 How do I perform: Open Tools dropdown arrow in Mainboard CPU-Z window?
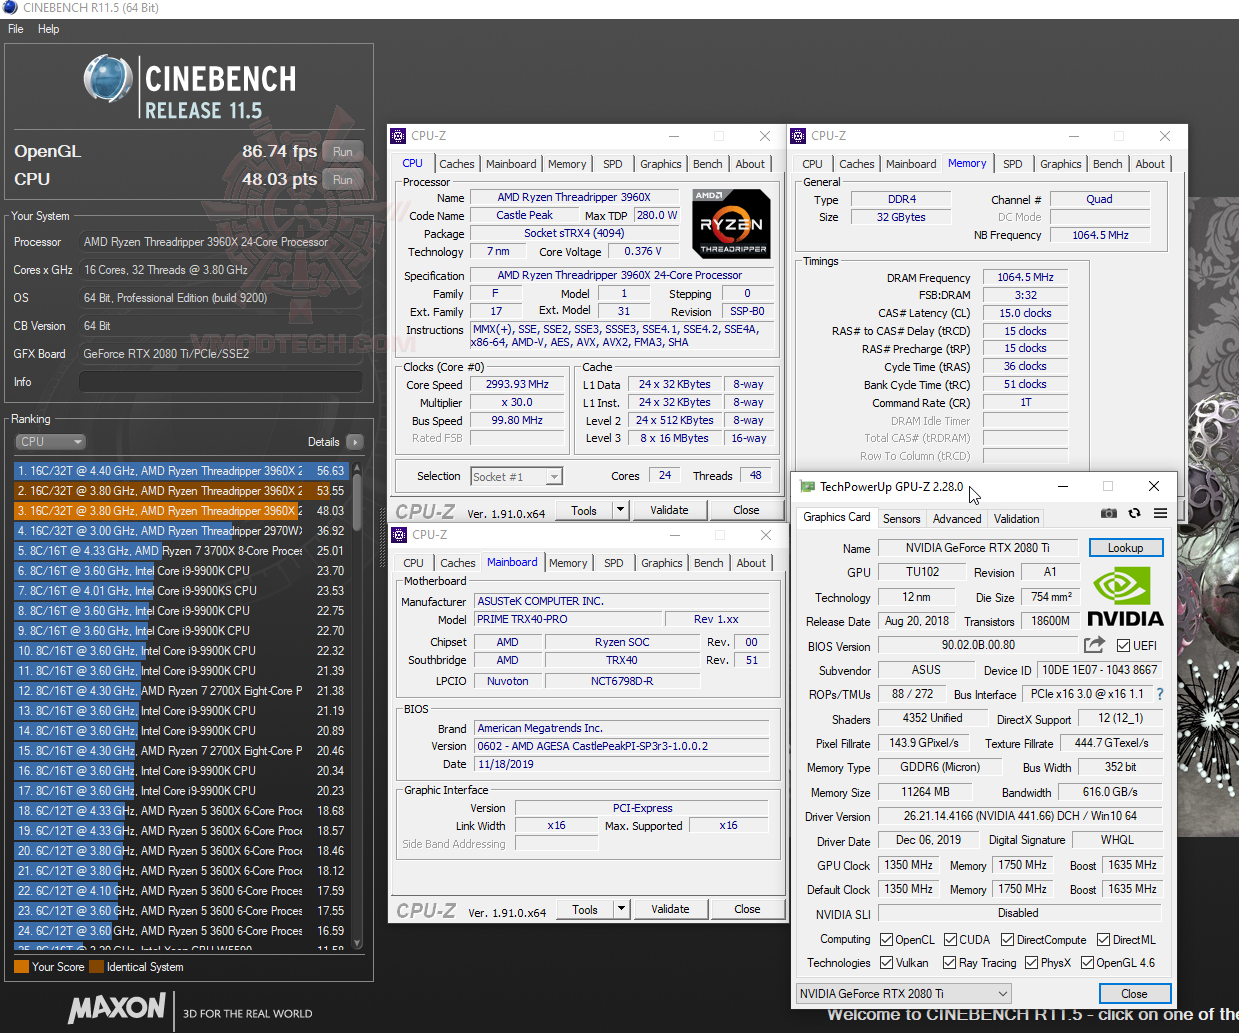622,909
